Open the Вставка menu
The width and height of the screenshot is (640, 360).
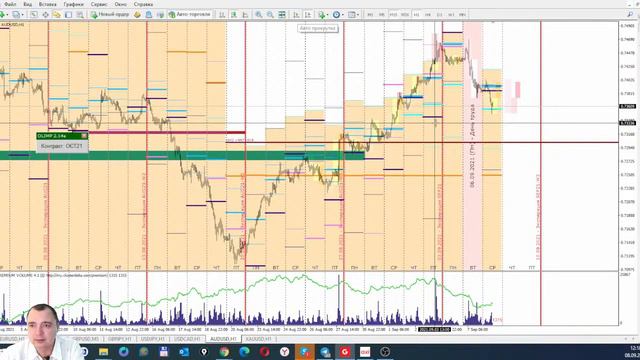coord(48,4)
